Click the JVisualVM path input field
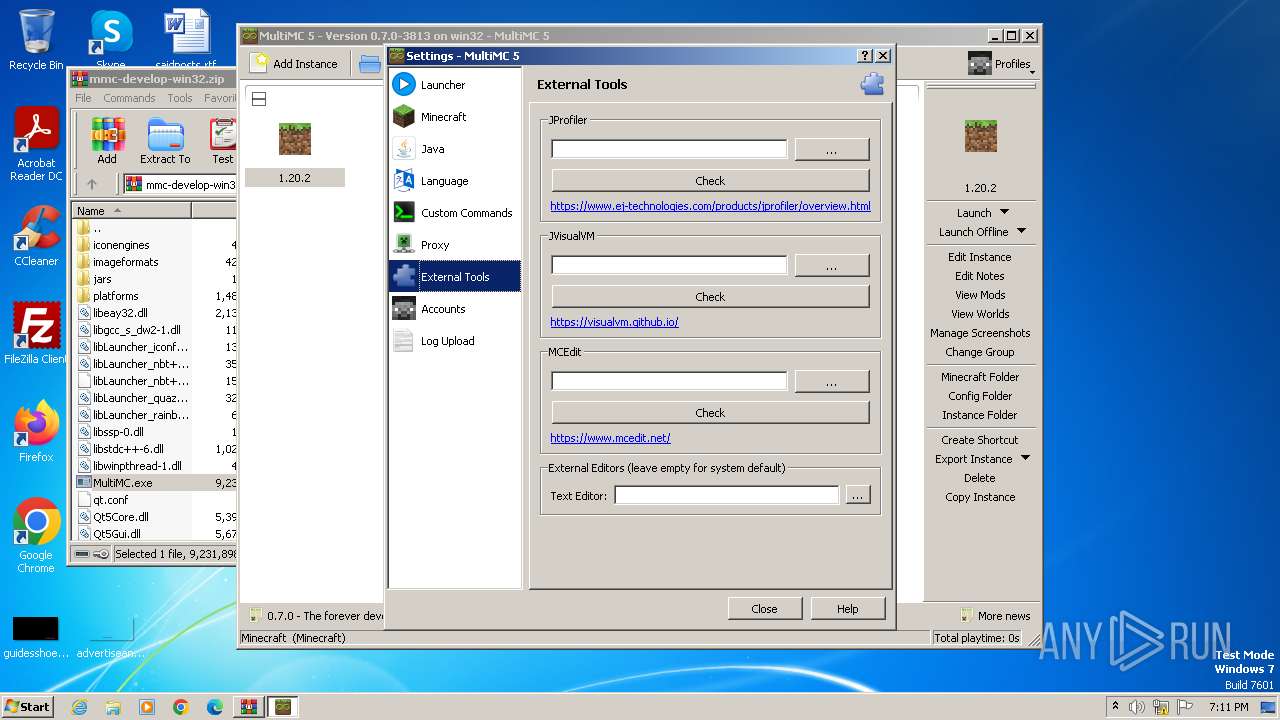 (669, 266)
